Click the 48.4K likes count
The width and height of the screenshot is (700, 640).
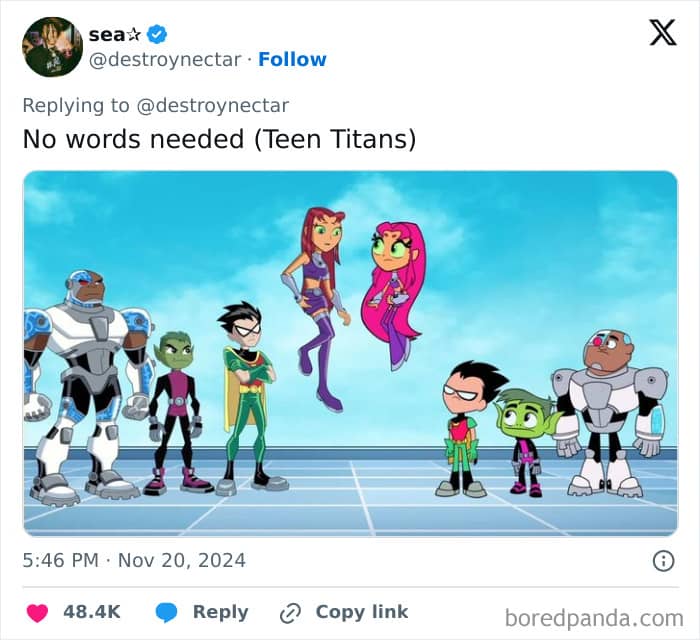(92, 612)
